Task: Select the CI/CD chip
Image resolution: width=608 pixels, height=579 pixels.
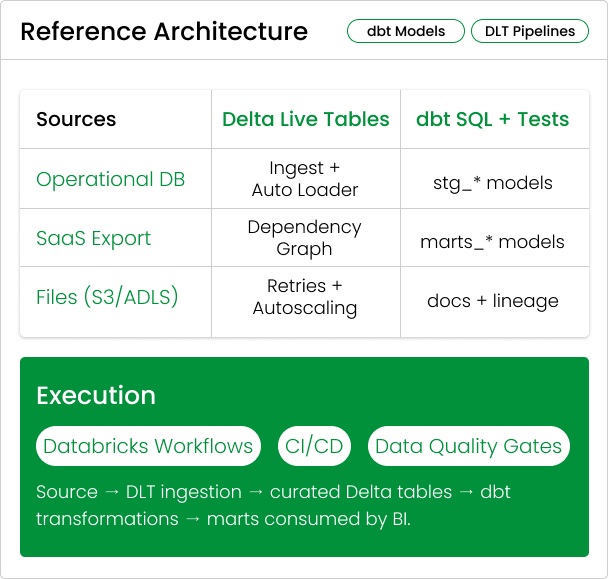Action: 314,446
